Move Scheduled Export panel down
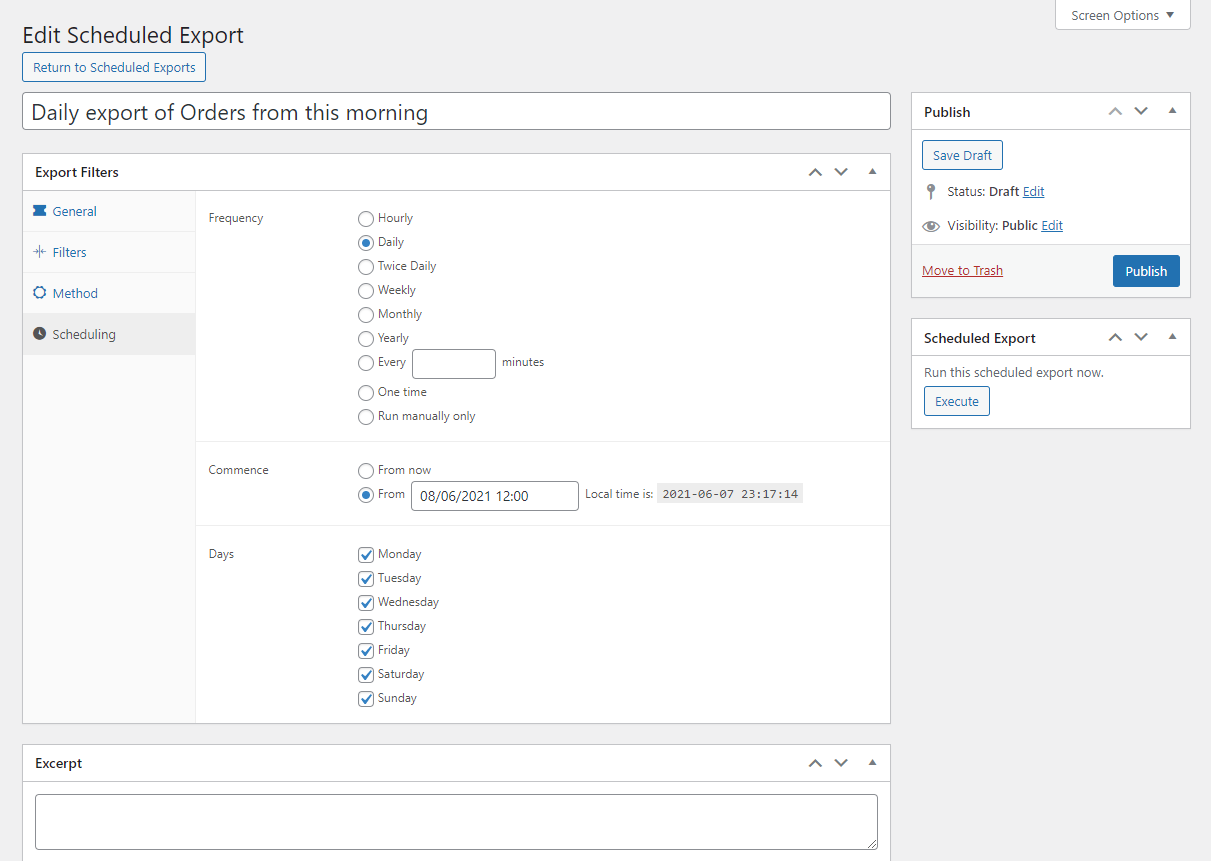The width and height of the screenshot is (1211, 861). (1141, 337)
